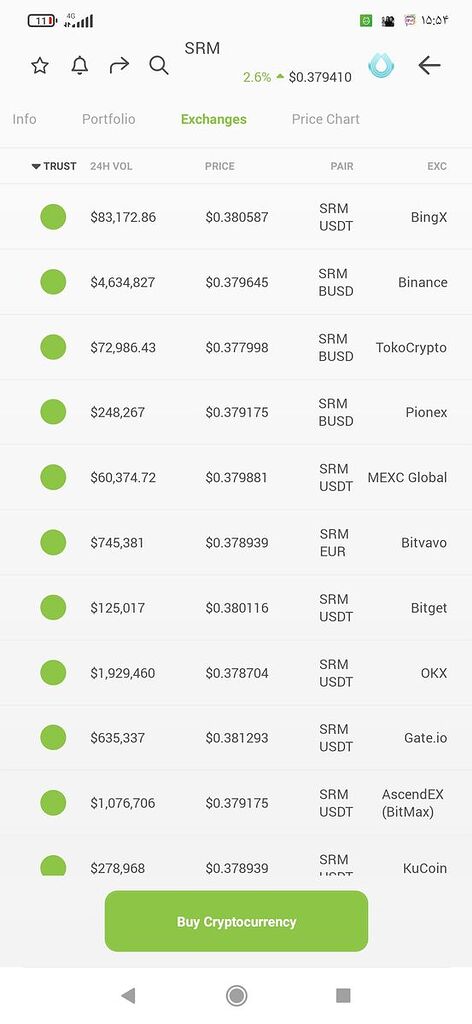
Task: Sort list by 24H VOL header
Action: (x=111, y=167)
